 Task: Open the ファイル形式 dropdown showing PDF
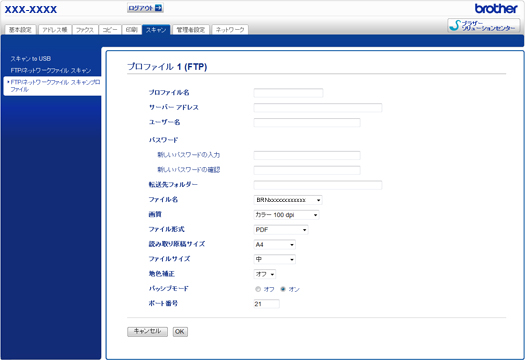[x=281, y=230]
